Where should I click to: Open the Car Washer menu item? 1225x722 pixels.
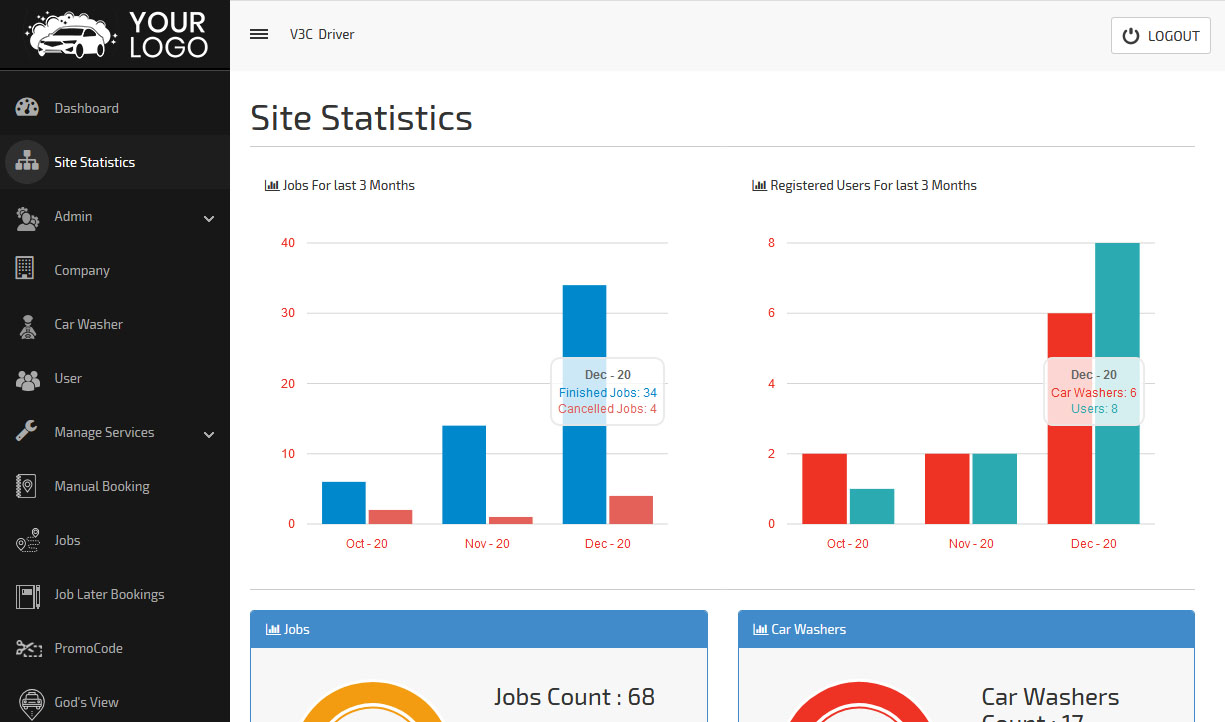[115, 324]
